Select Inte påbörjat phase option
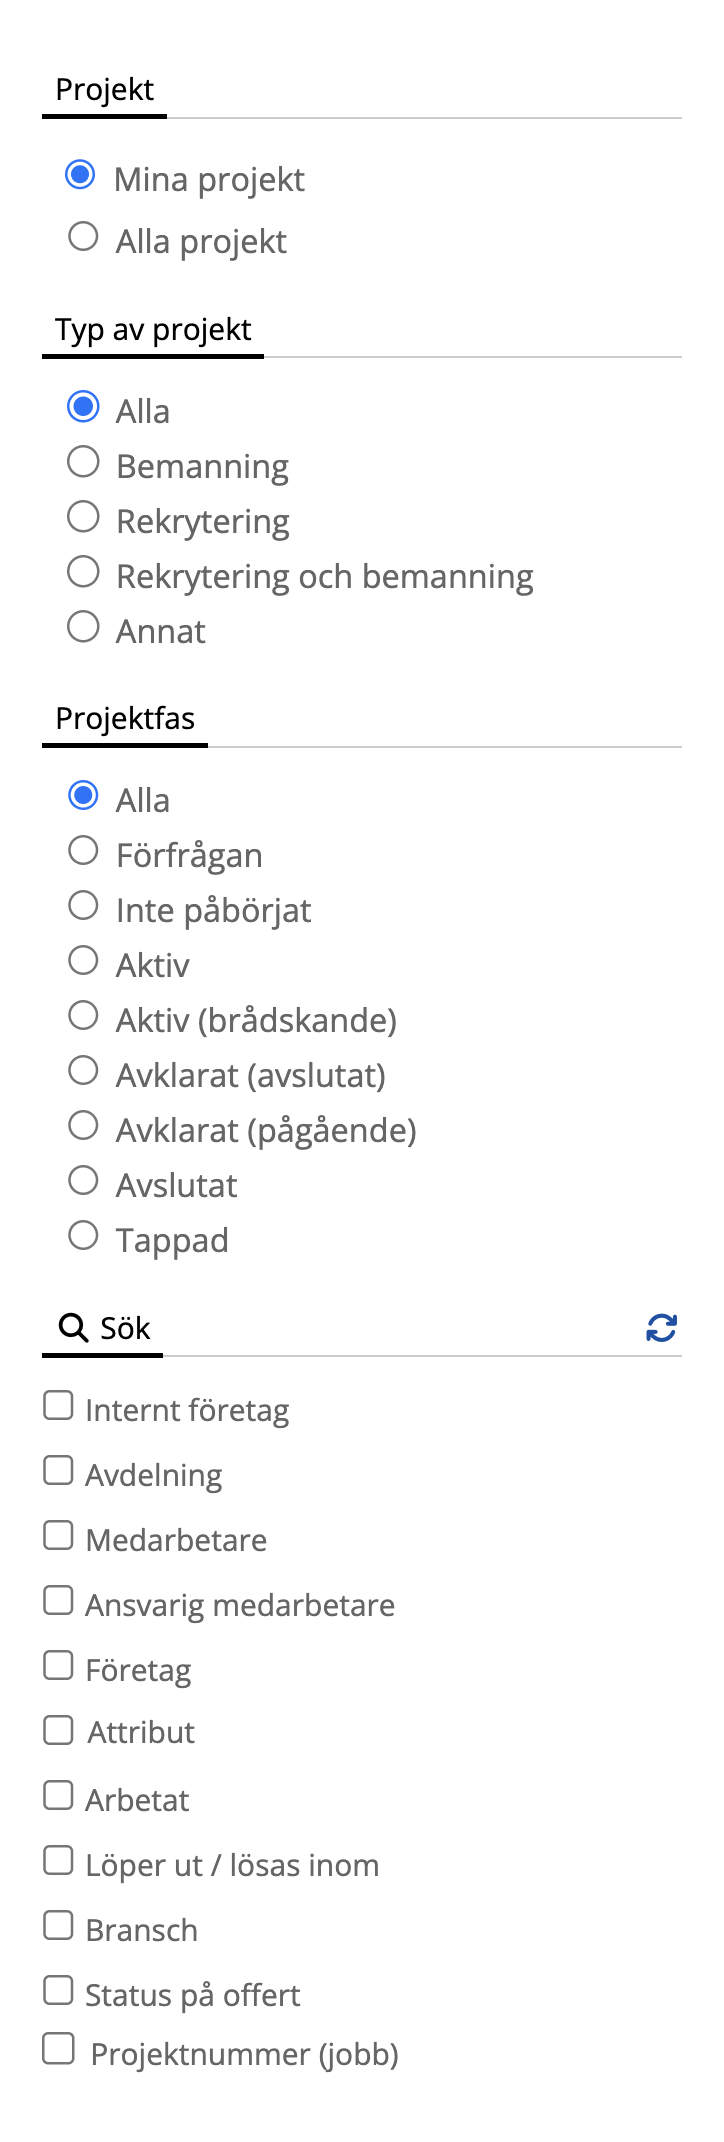 pyautogui.click(x=83, y=906)
